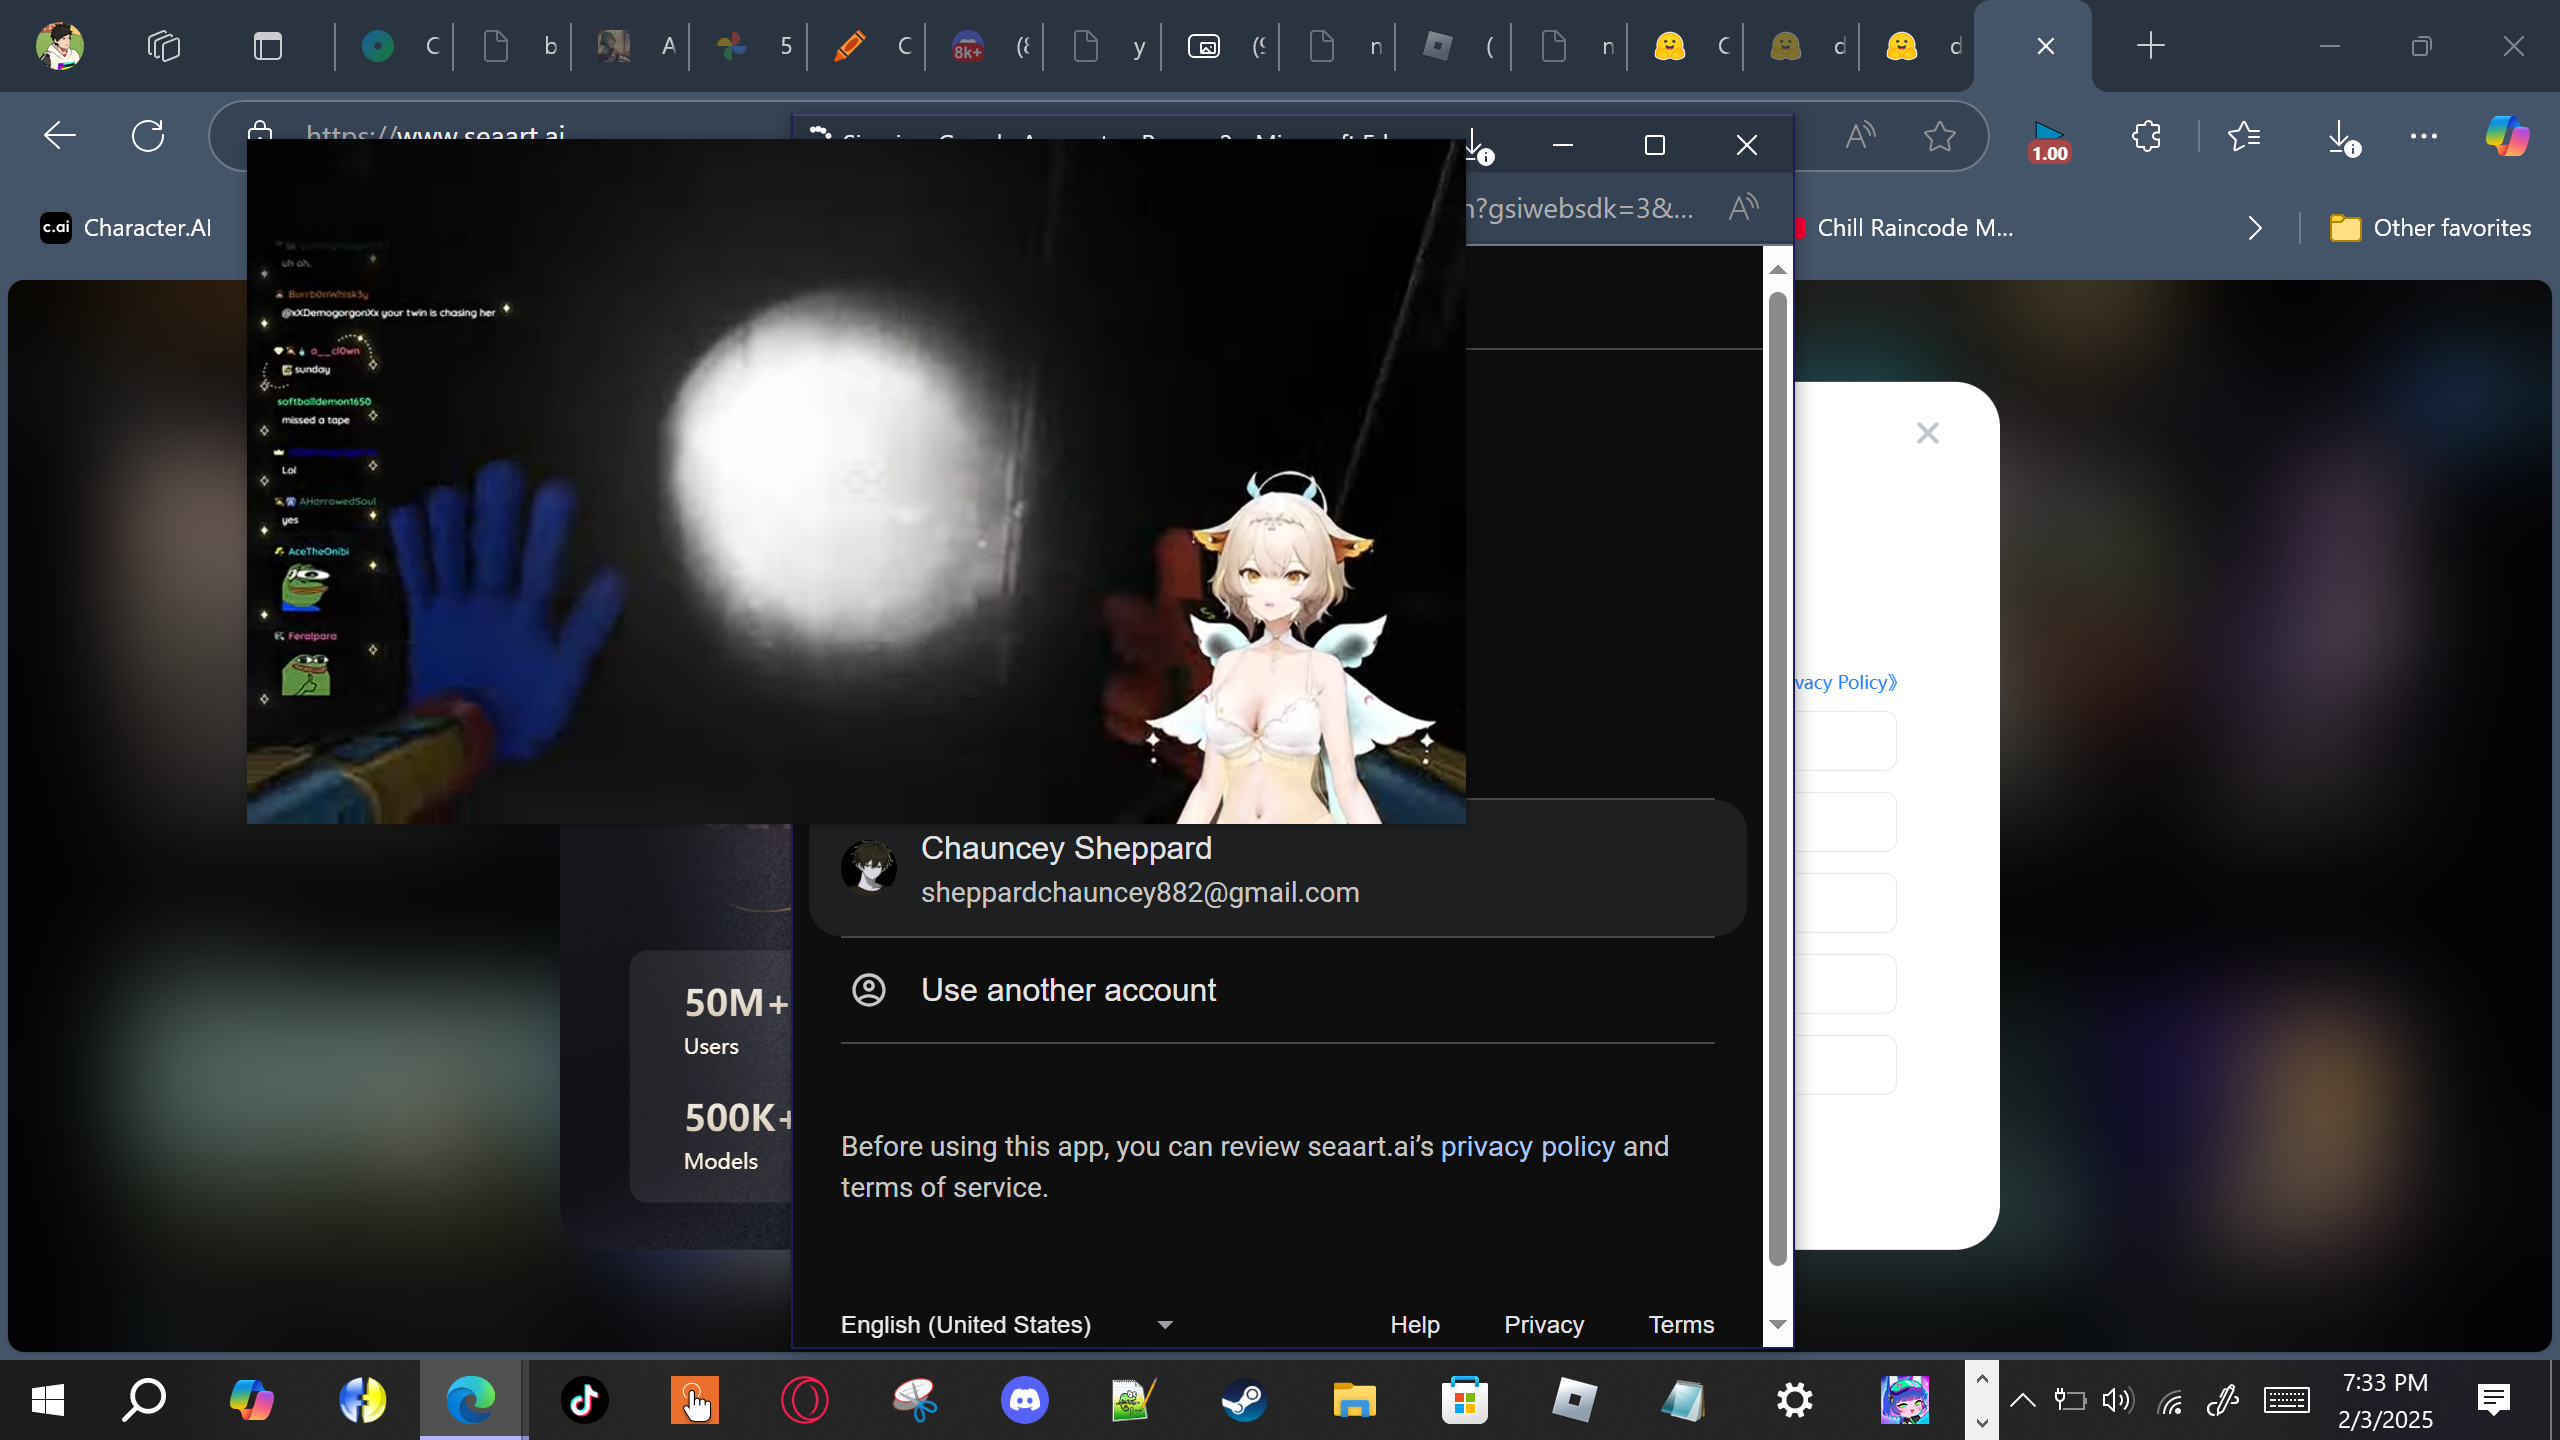Open the speed extension showing 1.00
This screenshot has width=2560, height=1440.
2048,141
